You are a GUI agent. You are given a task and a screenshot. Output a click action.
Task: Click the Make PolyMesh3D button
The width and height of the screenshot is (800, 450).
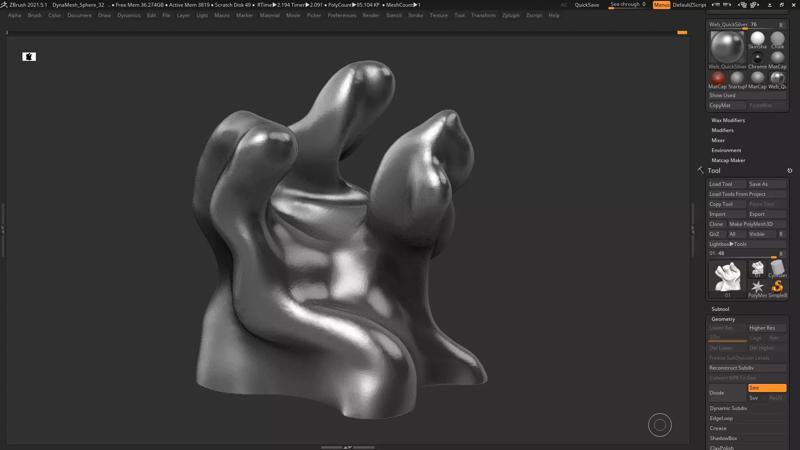pos(751,224)
